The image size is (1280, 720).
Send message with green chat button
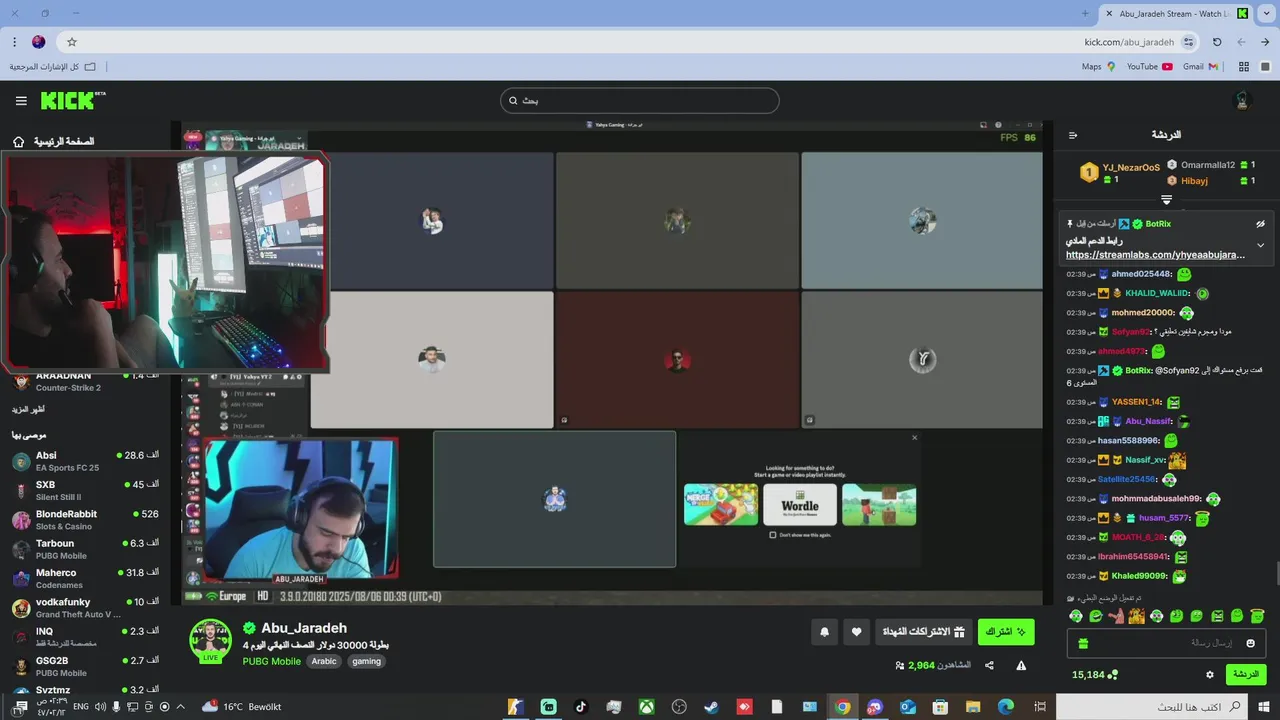[1246, 674]
